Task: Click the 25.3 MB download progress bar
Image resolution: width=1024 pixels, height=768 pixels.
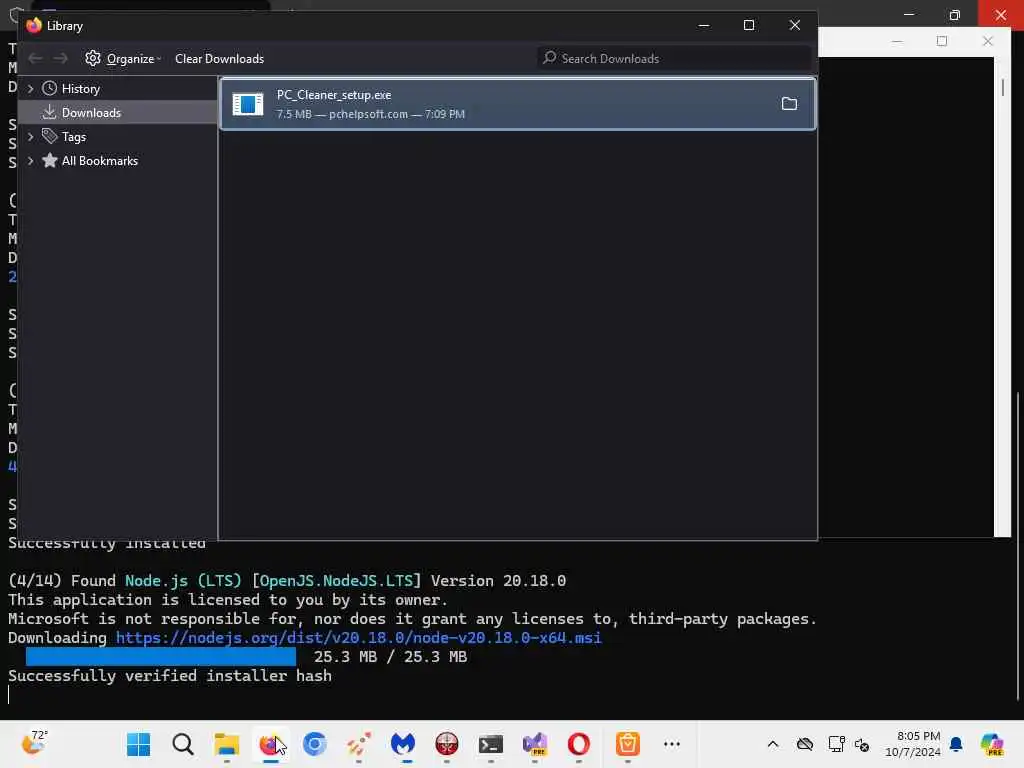Action: (161, 656)
